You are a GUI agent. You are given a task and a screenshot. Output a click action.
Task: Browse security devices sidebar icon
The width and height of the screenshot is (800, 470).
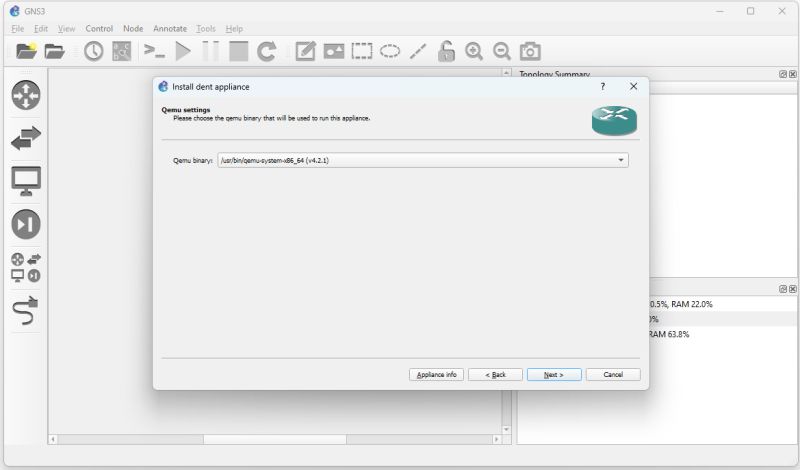26,224
